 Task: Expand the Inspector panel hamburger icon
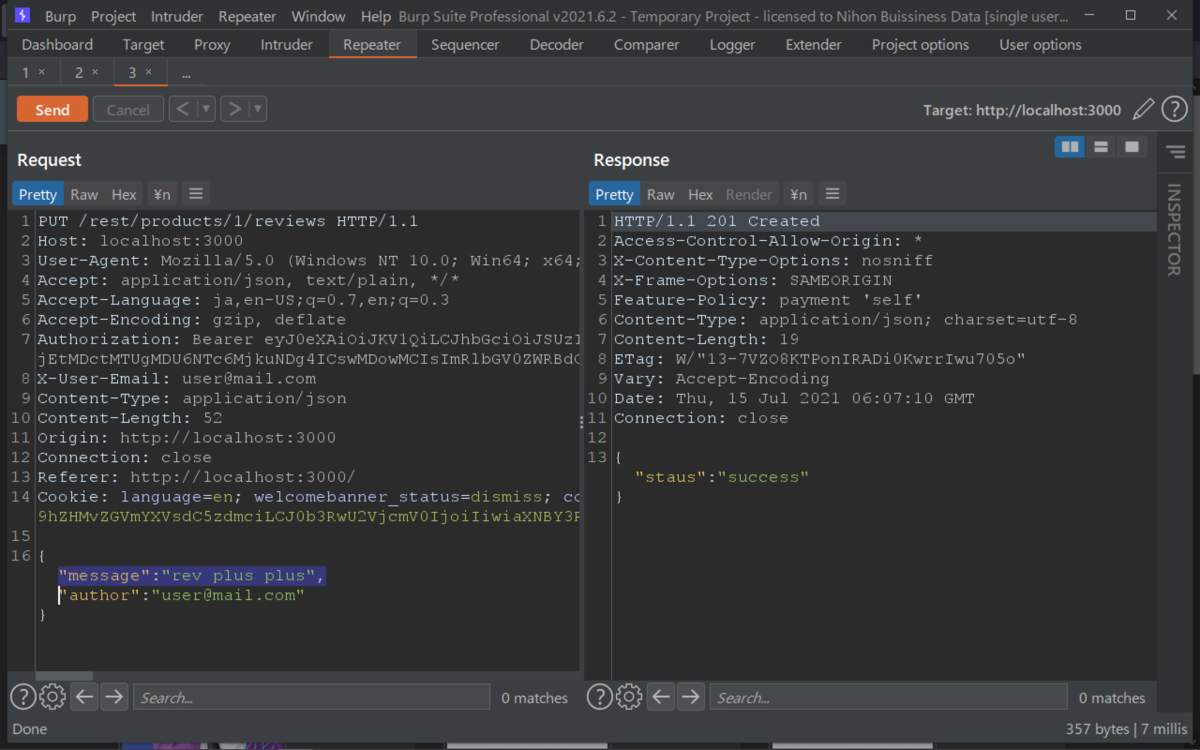click(x=1175, y=152)
